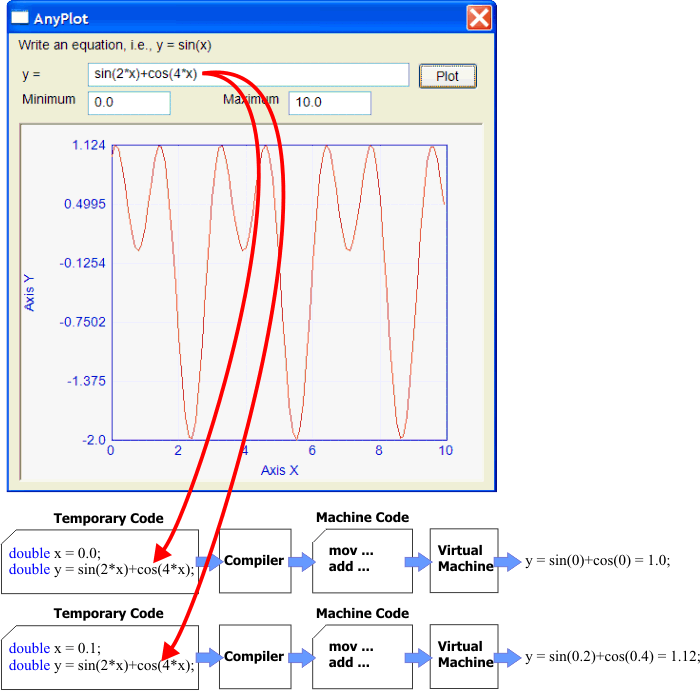Click the blue arrow from lower Compiler to machine code
The height and width of the screenshot is (691, 700).
tap(302, 657)
